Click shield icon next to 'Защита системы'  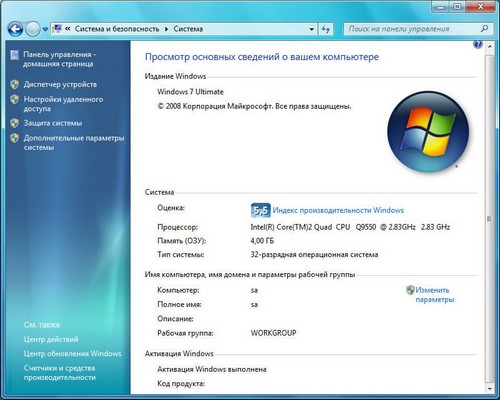[14, 123]
